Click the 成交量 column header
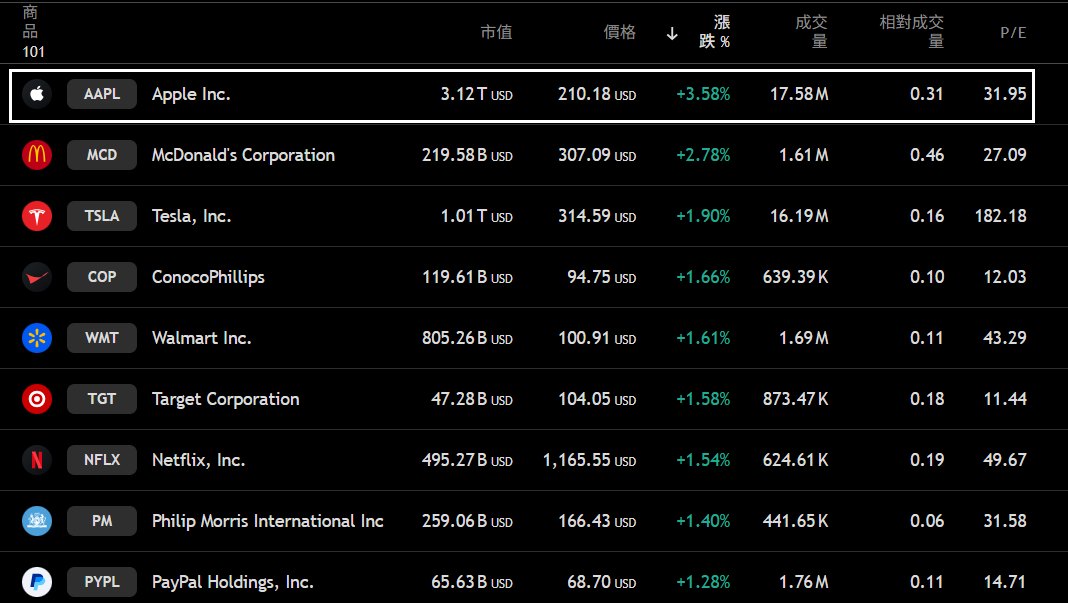 [x=811, y=32]
